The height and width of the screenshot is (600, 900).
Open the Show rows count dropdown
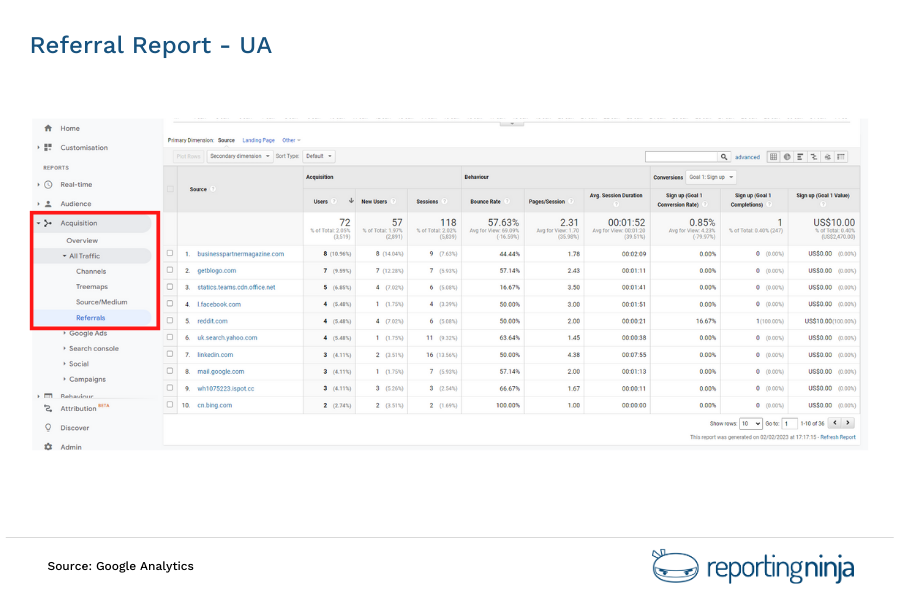coord(751,424)
